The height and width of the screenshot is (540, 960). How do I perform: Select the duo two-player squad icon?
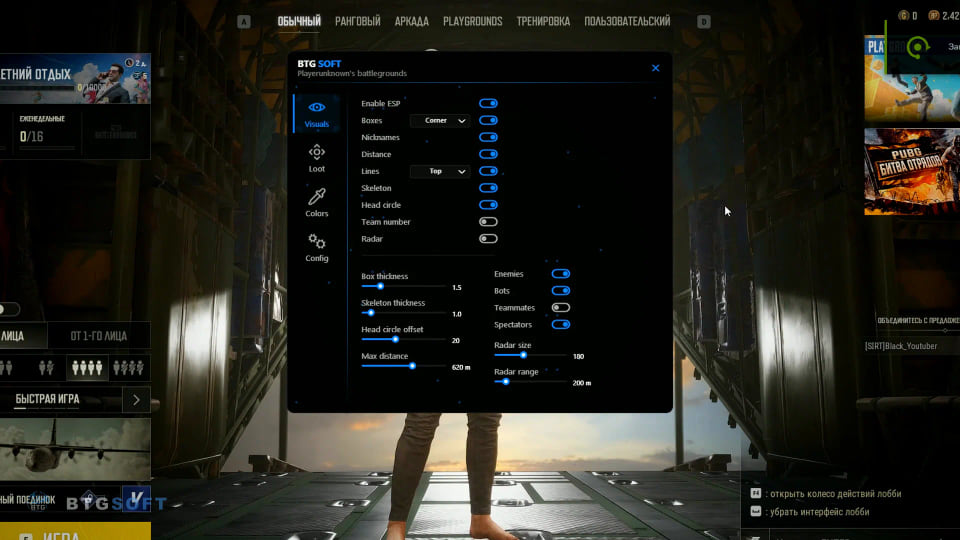pyautogui.click(x=46, y=367)
